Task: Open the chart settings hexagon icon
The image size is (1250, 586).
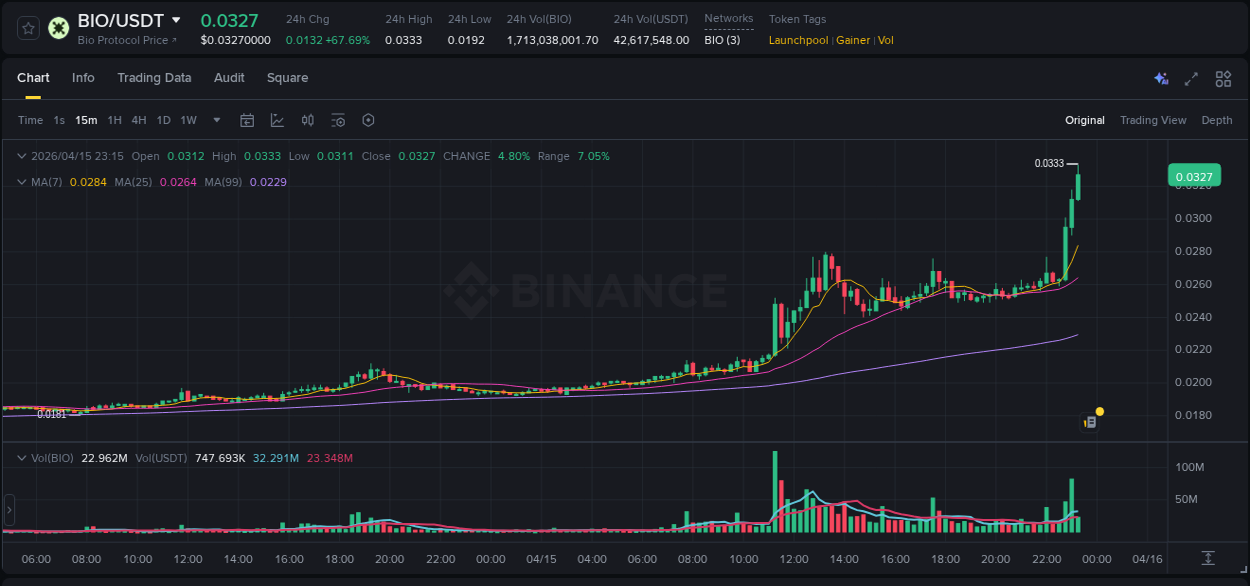Action: 368,120
